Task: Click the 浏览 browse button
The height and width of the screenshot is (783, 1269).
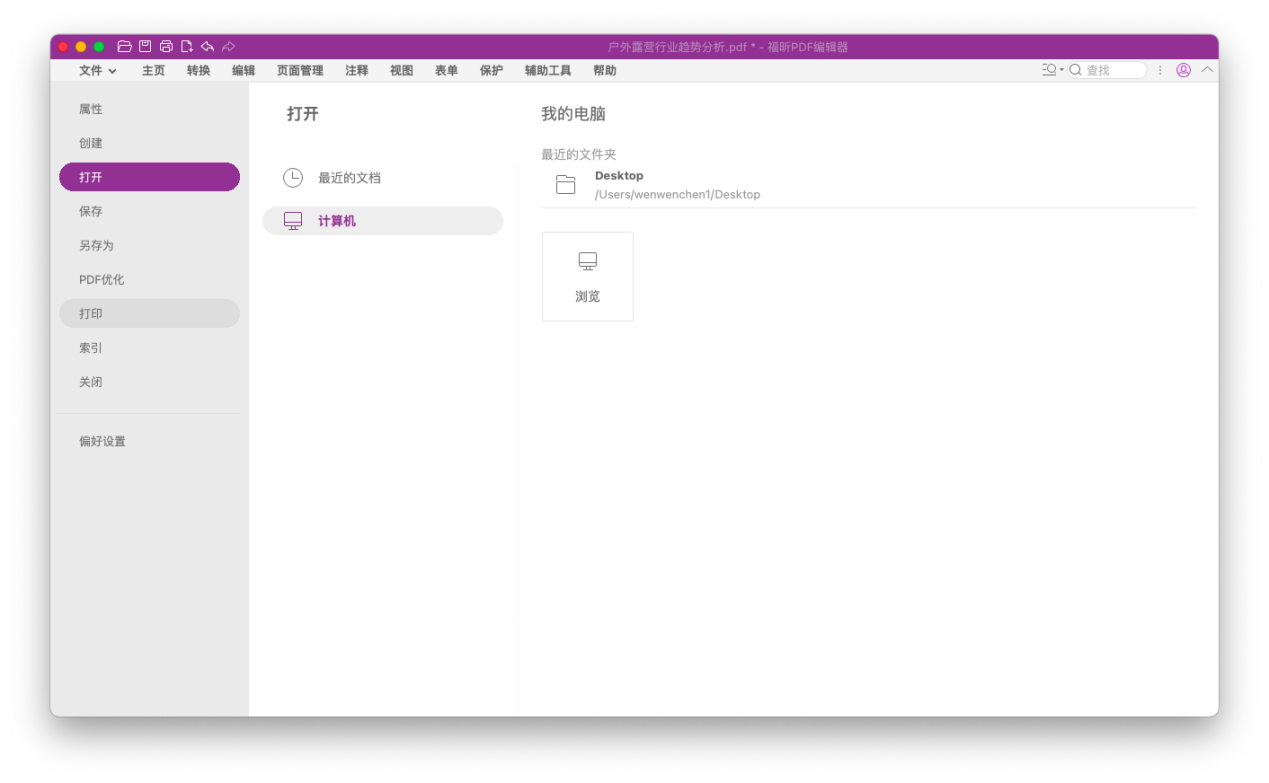Action: [x=587, y=277]
